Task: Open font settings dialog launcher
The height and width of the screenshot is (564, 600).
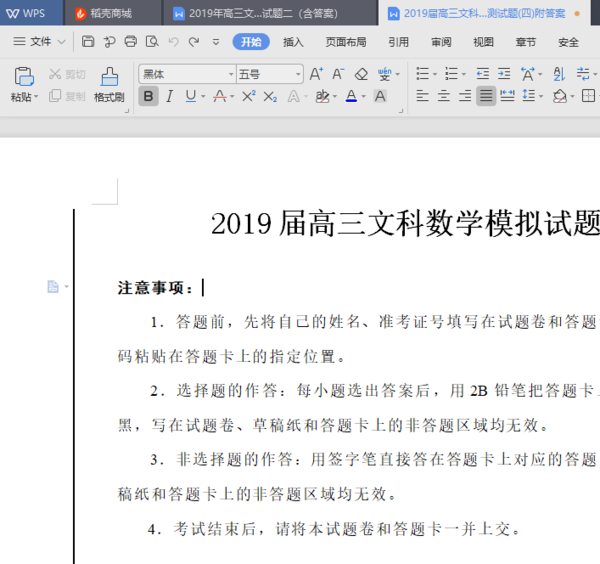Action: 401,111
